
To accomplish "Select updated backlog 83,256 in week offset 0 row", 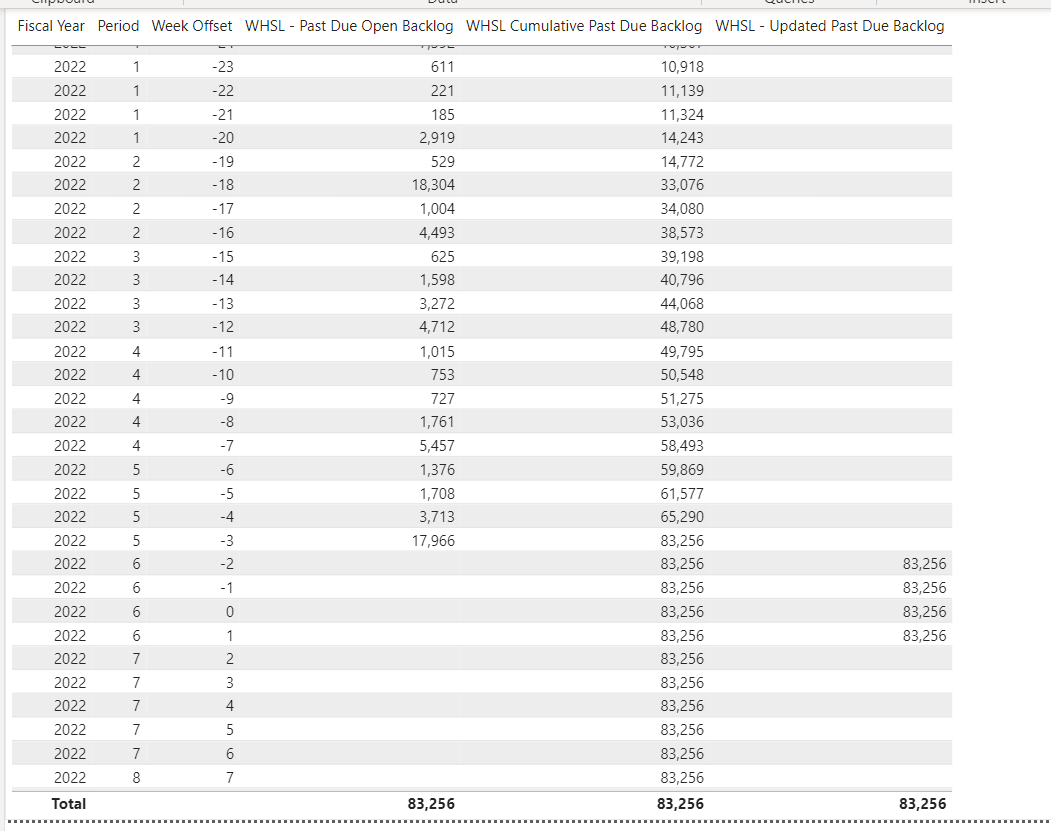I will (924, 612).
